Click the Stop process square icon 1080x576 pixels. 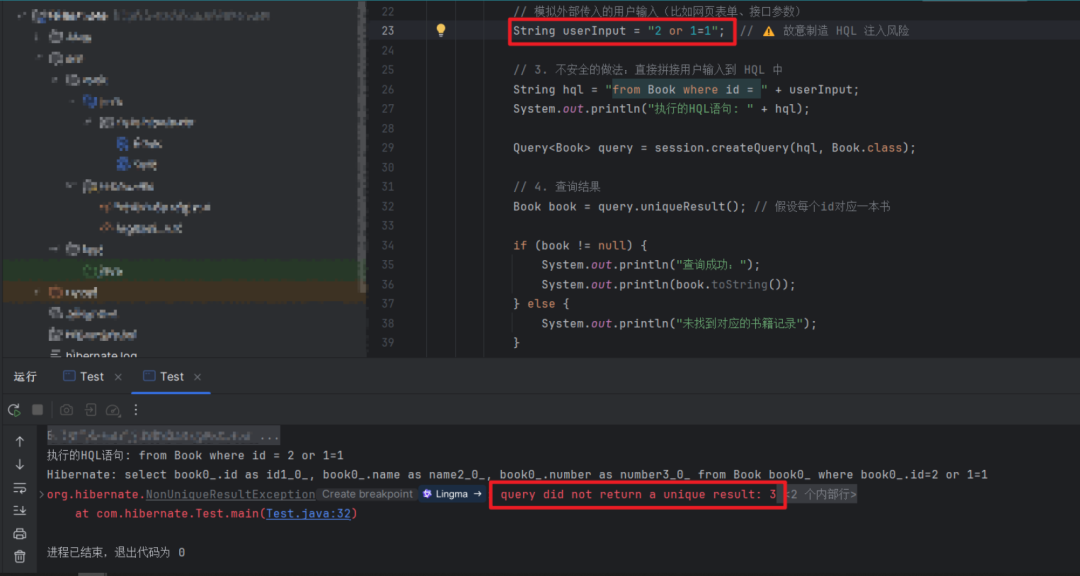click(38, 410)
